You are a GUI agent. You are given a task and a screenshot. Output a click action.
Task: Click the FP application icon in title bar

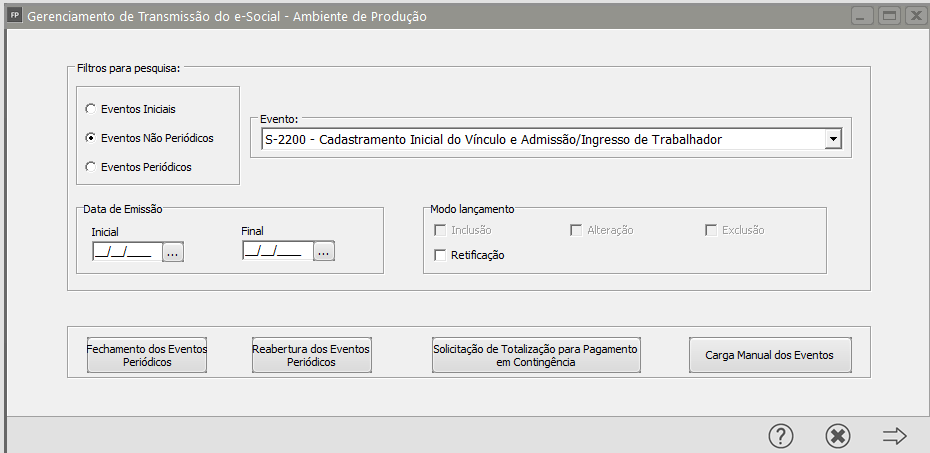coord(14,16)
